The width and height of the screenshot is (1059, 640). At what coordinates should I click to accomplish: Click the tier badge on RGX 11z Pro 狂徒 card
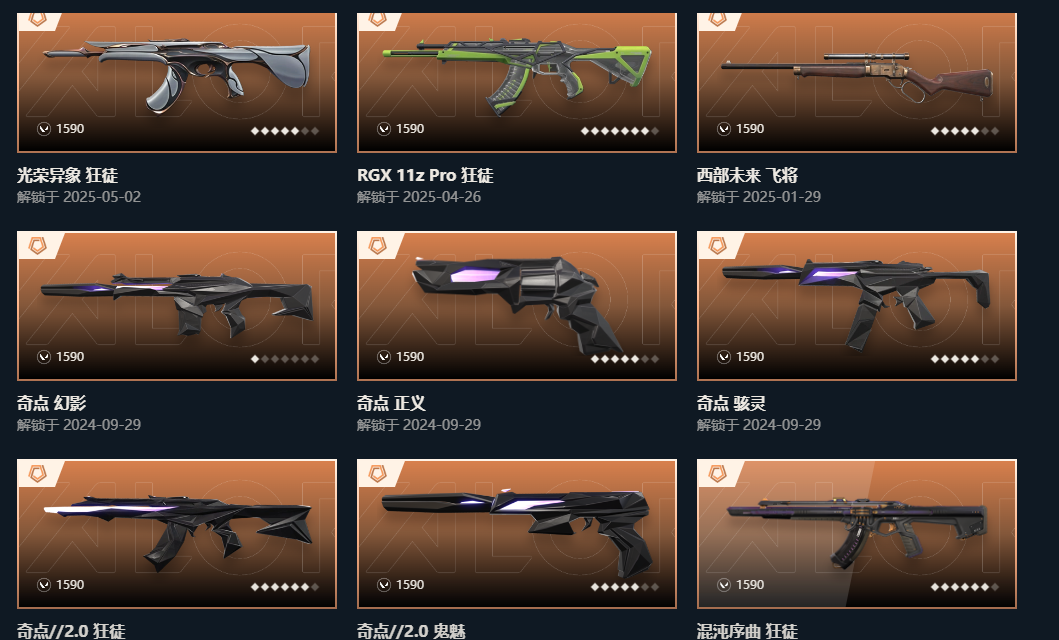click(x=378, y=20)
